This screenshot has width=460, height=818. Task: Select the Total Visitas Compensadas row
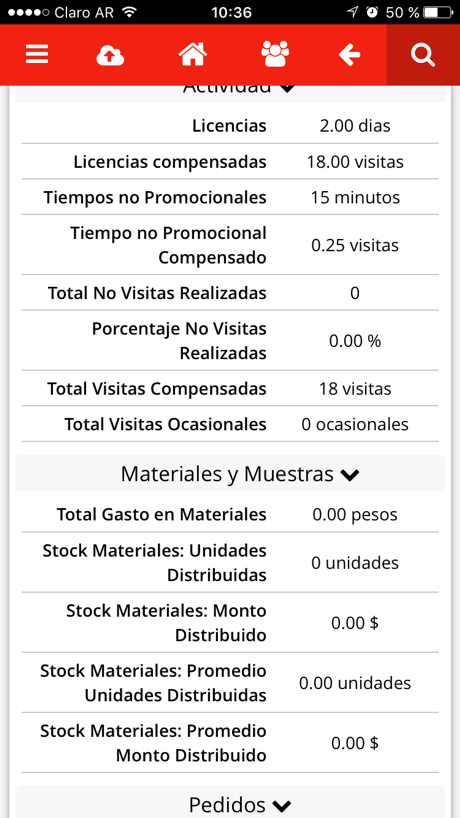click(230, 389)
